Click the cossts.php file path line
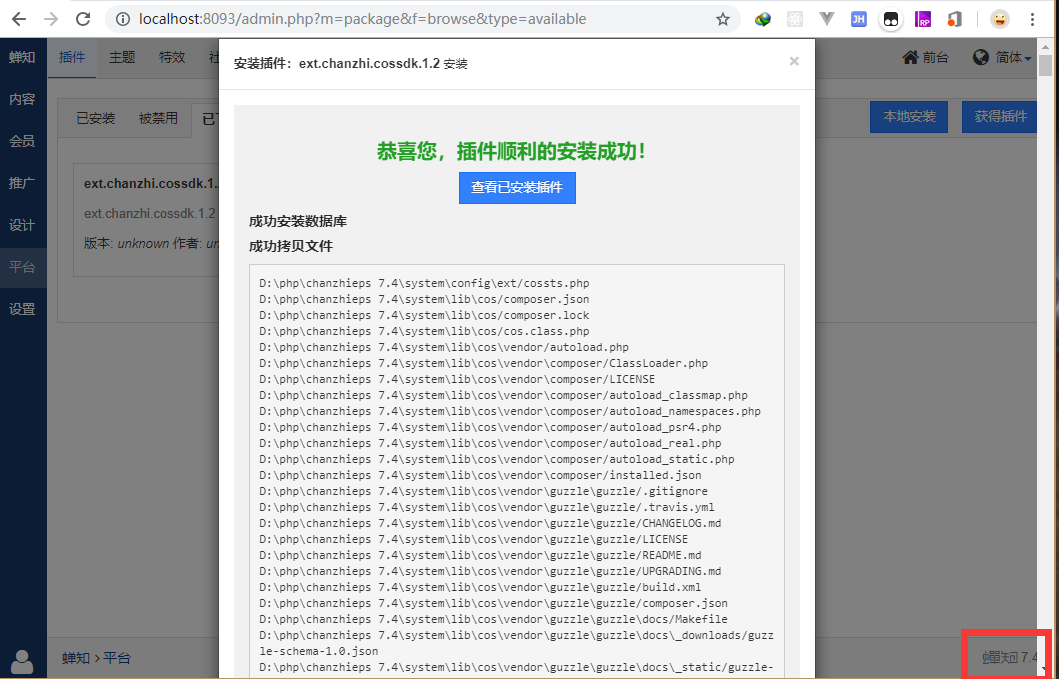Image resolution: width=1059 pixels, height=679 pixels. pyautogui.click(x=424, y=283)
